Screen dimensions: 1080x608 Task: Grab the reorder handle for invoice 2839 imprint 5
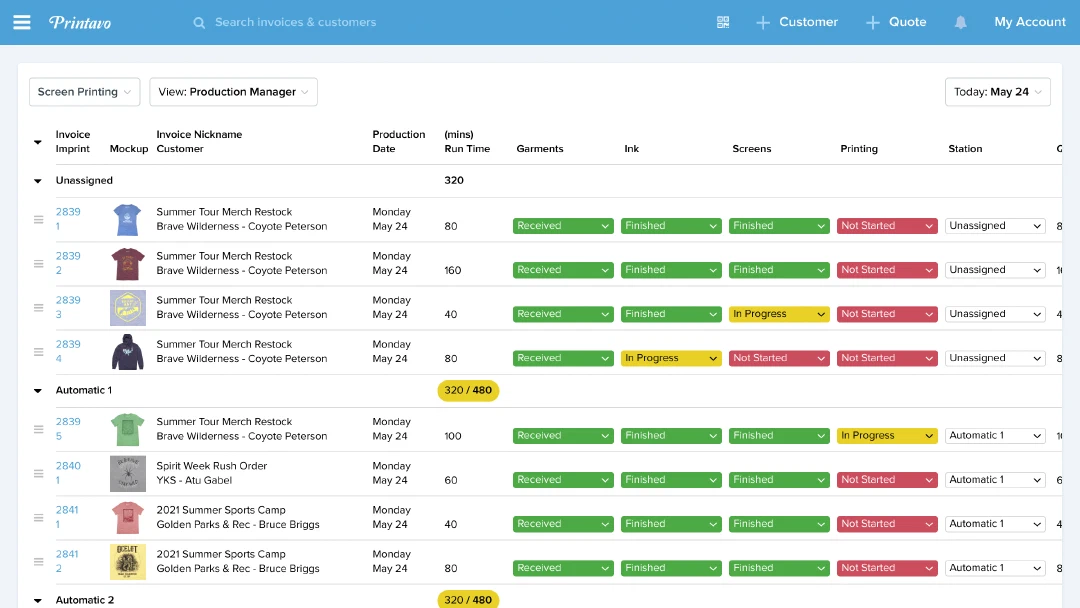pyautogui.click(x=39, y=429)
